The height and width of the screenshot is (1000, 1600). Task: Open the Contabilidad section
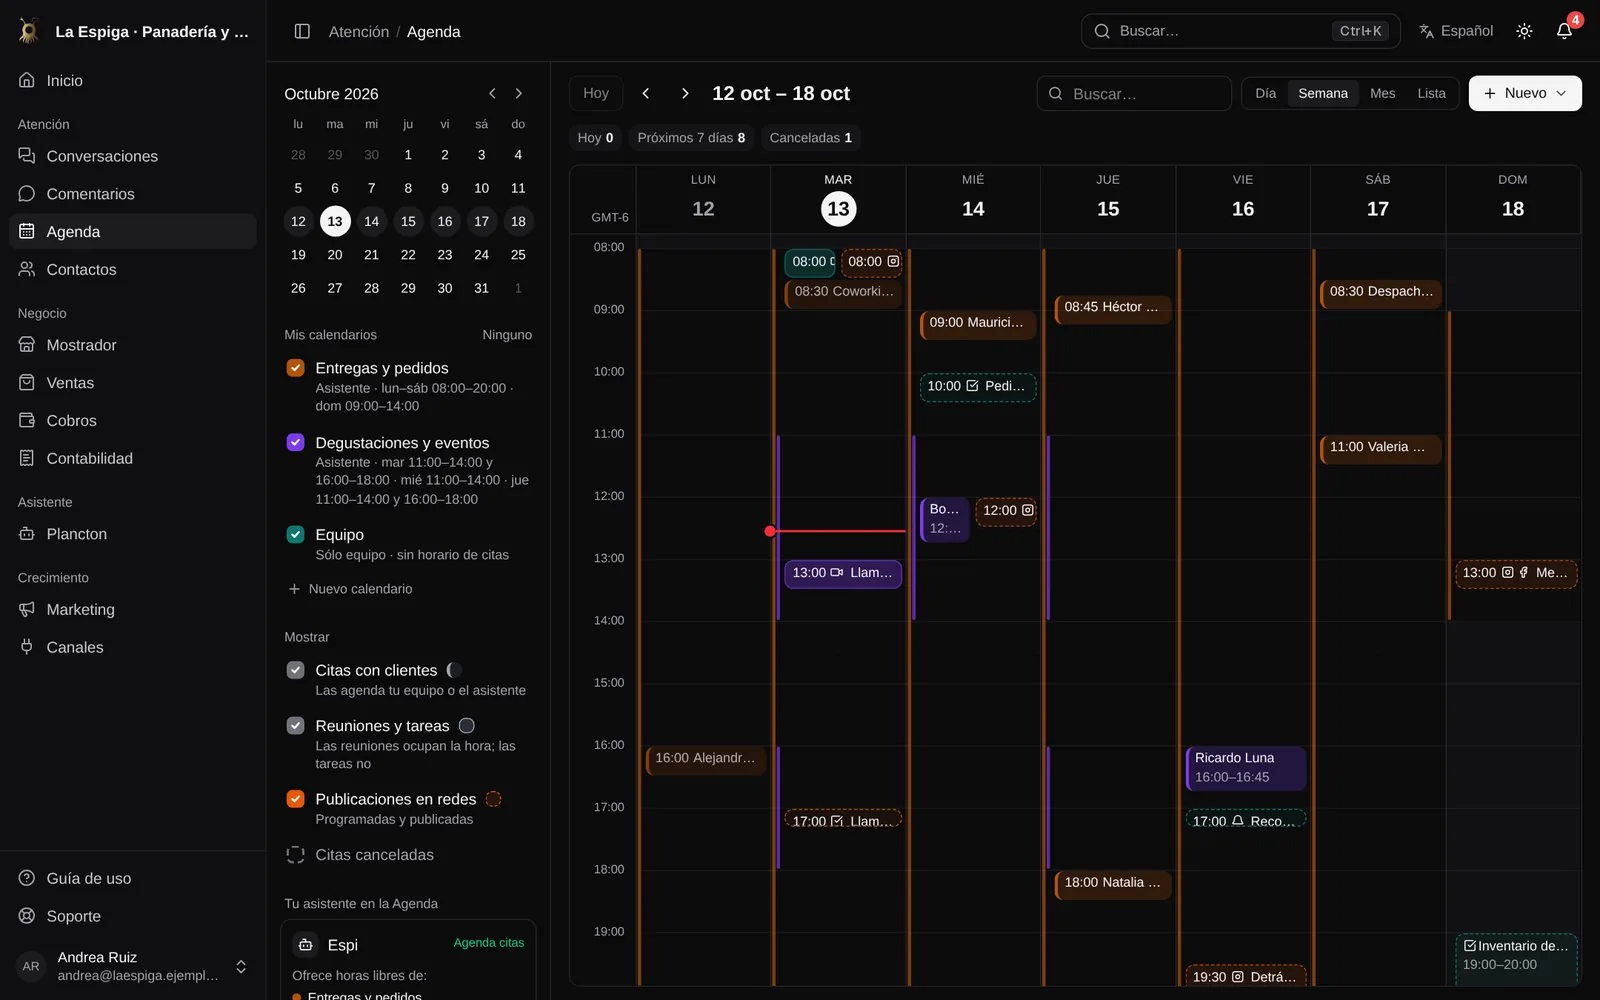132,458
